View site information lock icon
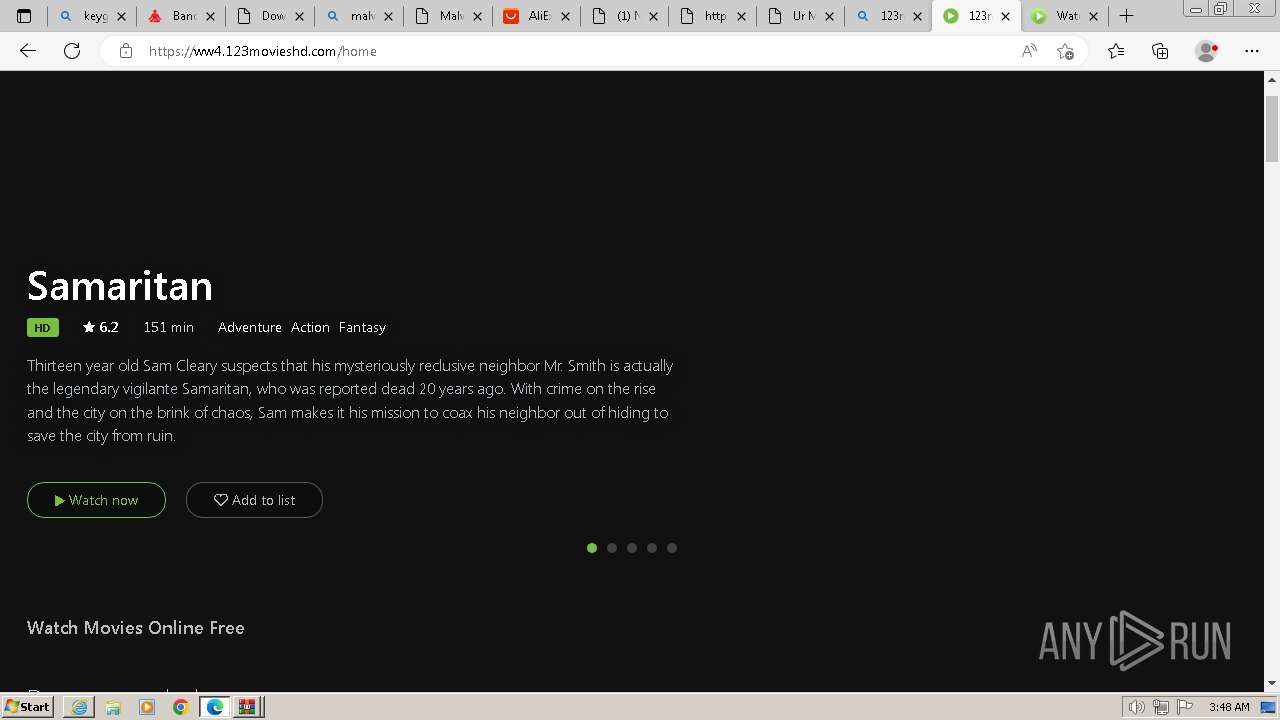The width and height of the screenshot is (1280, 720). click(x=126, y=51)
